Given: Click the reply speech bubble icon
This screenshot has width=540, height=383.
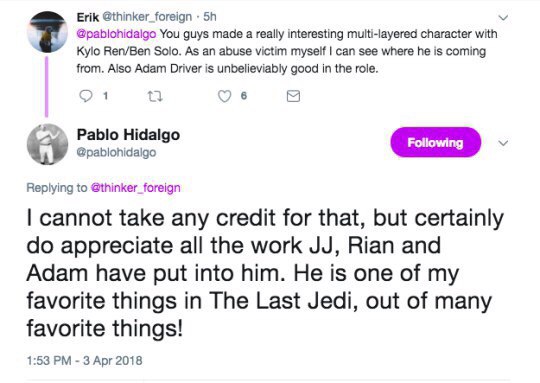Looking at the screenshot, I should click(86, 96).
